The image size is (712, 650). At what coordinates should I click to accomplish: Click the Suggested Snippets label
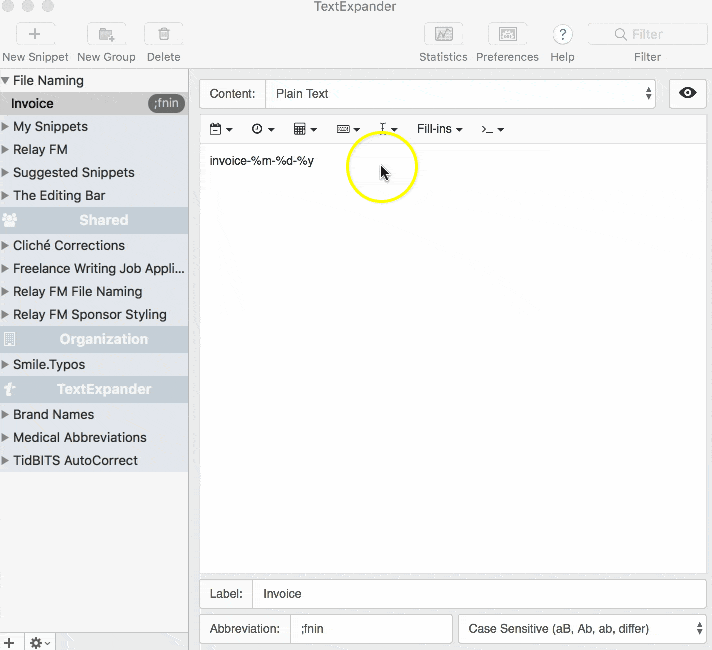click(74, 173)
